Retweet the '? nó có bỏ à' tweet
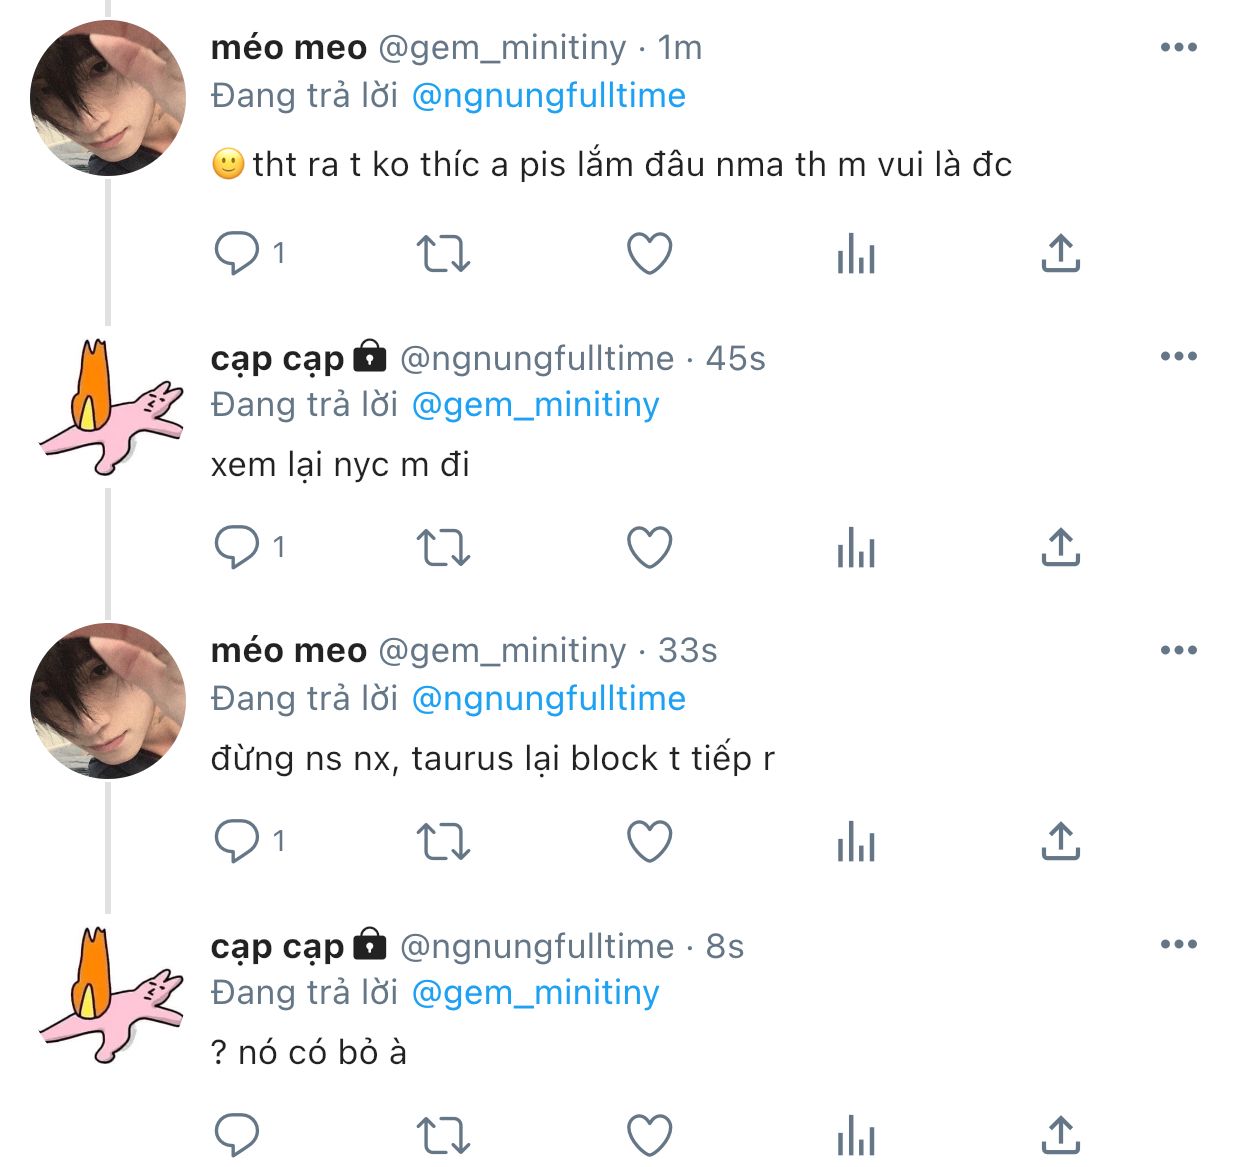 (x=442, y=1135)
